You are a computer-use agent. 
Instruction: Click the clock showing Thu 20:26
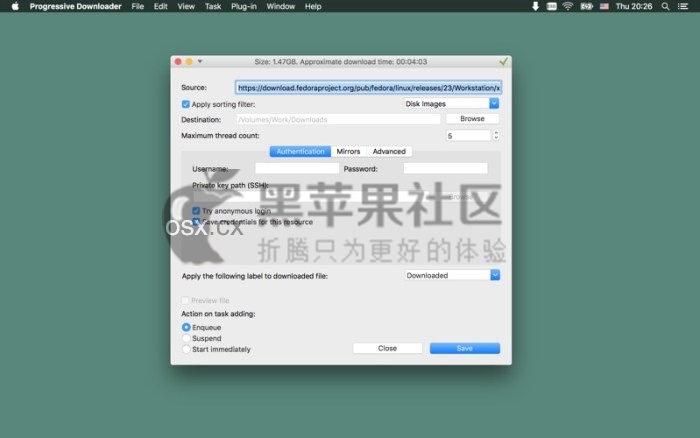(x=633, y=6)
